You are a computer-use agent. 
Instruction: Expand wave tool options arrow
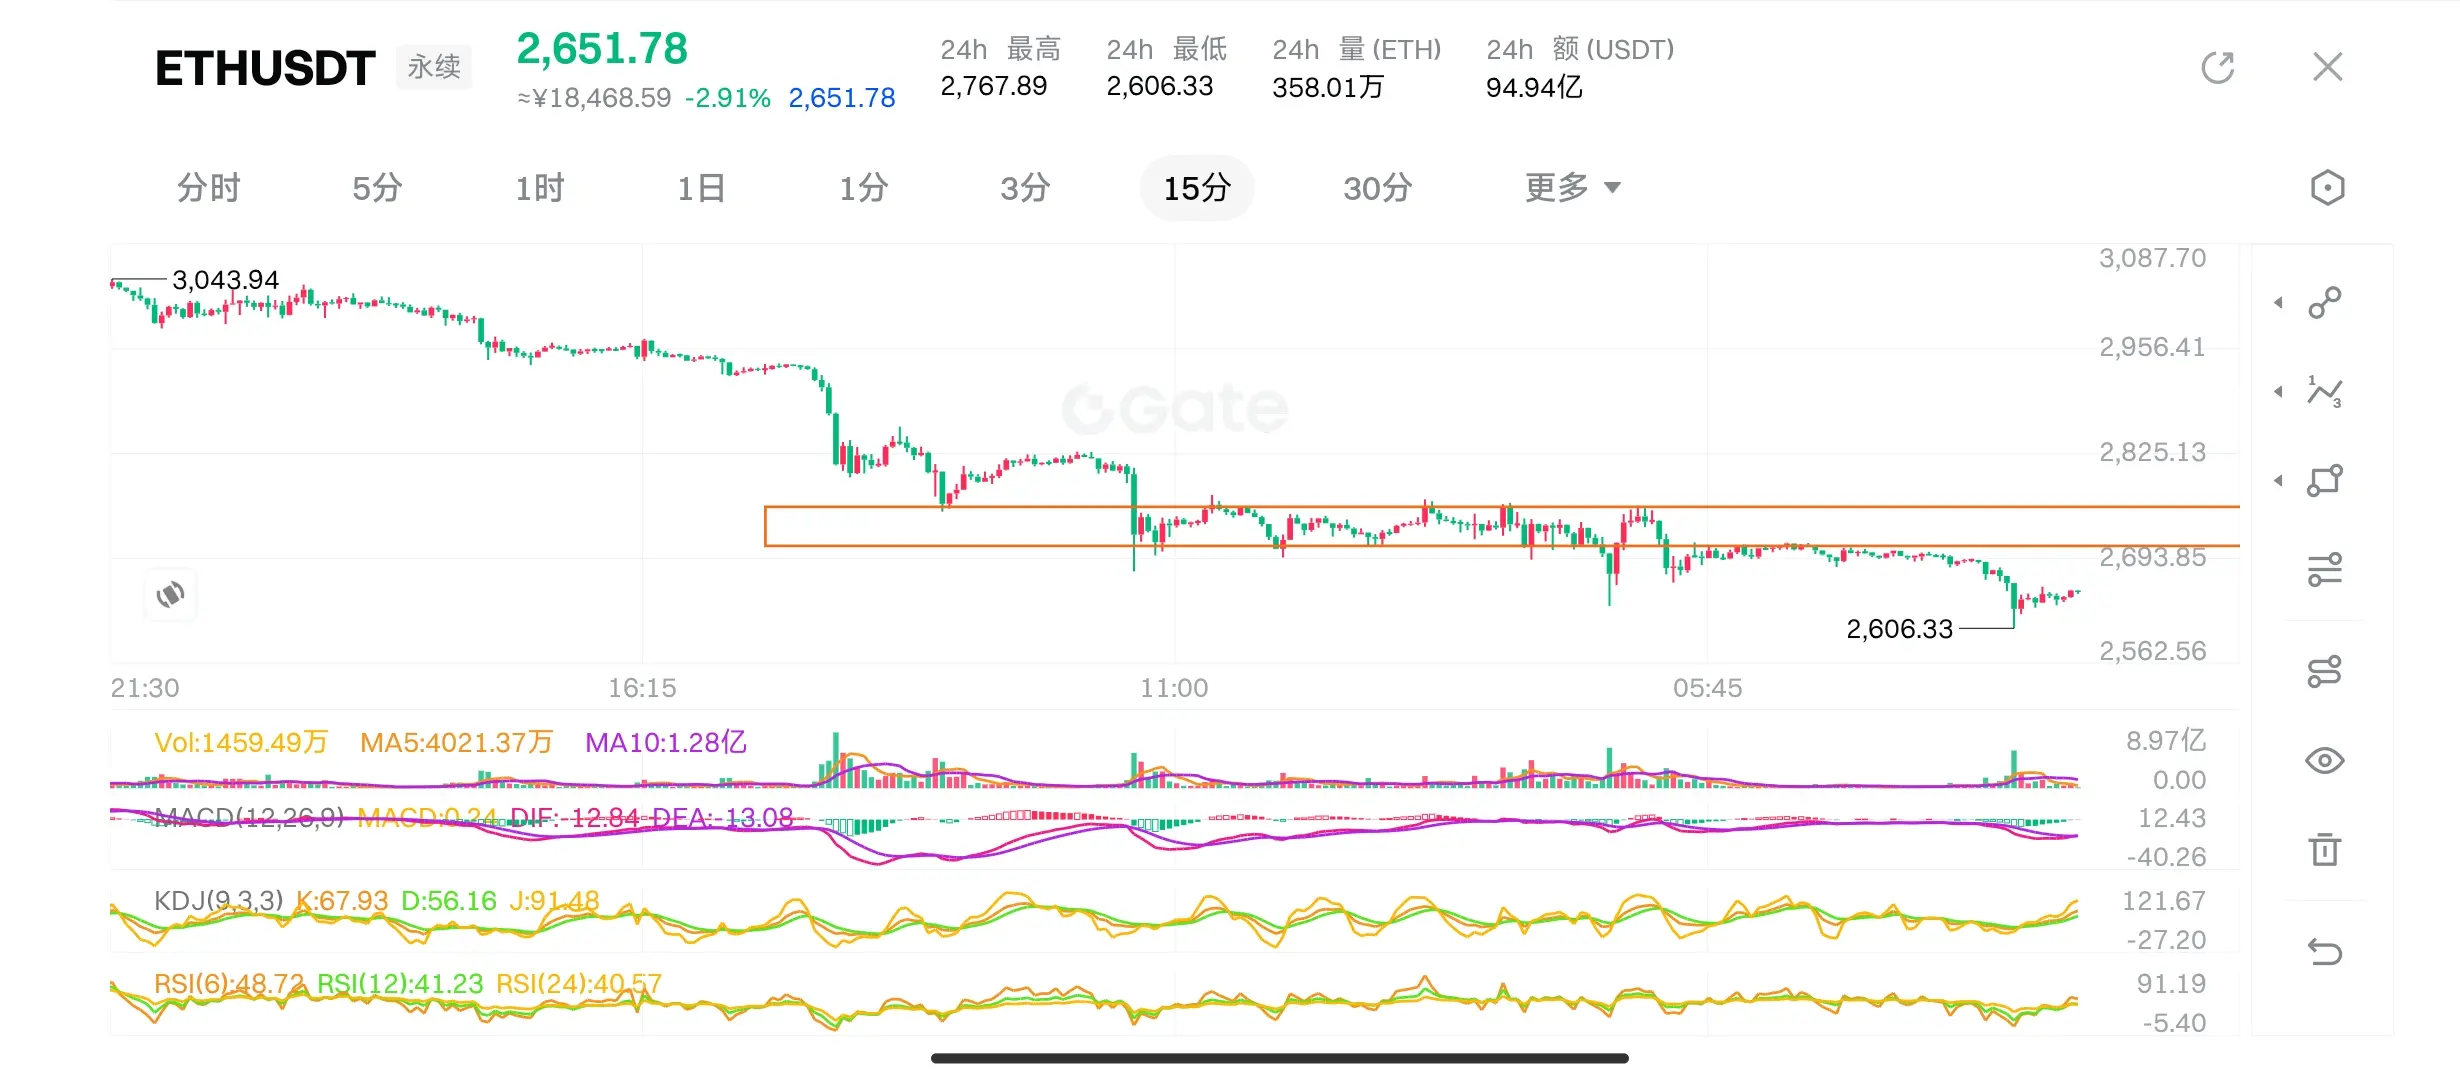pyautogui.click(x=2279, y=391)
